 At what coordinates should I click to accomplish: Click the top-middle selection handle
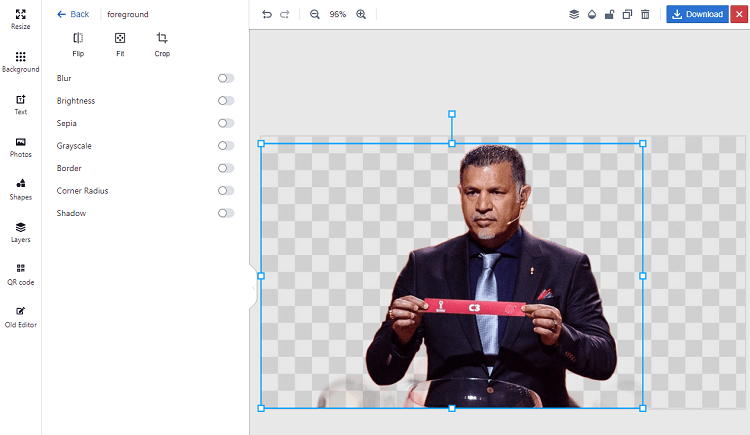[452, 144]
